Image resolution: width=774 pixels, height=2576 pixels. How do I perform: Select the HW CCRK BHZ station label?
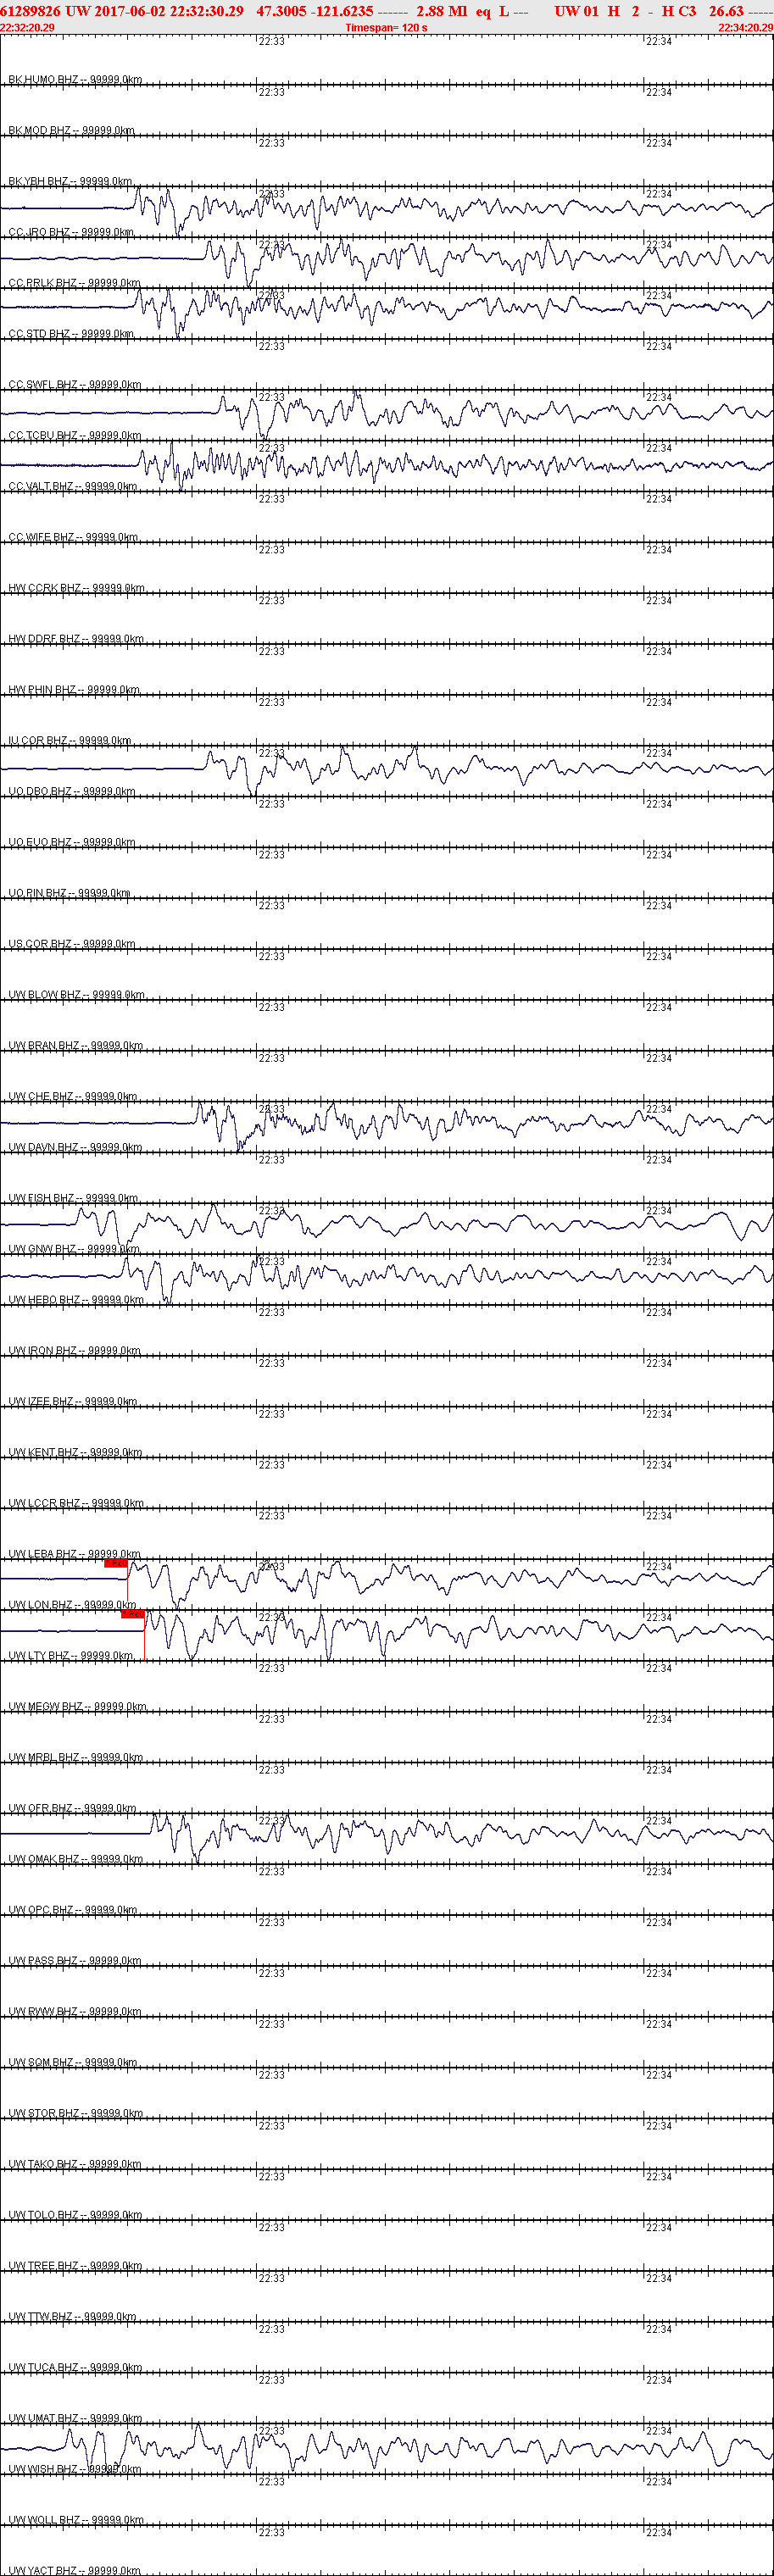click(x=76, y=588)
